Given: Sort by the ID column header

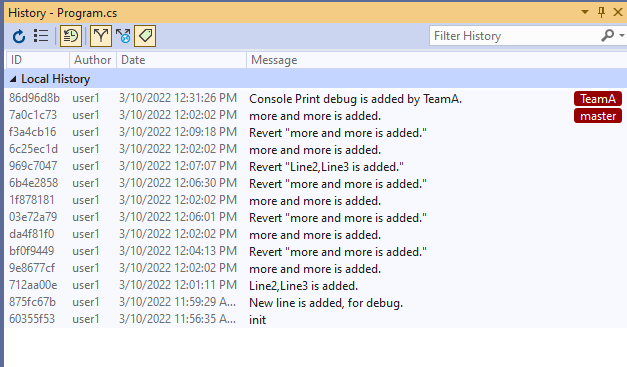Looking at the screenshot, I should 37,60.
